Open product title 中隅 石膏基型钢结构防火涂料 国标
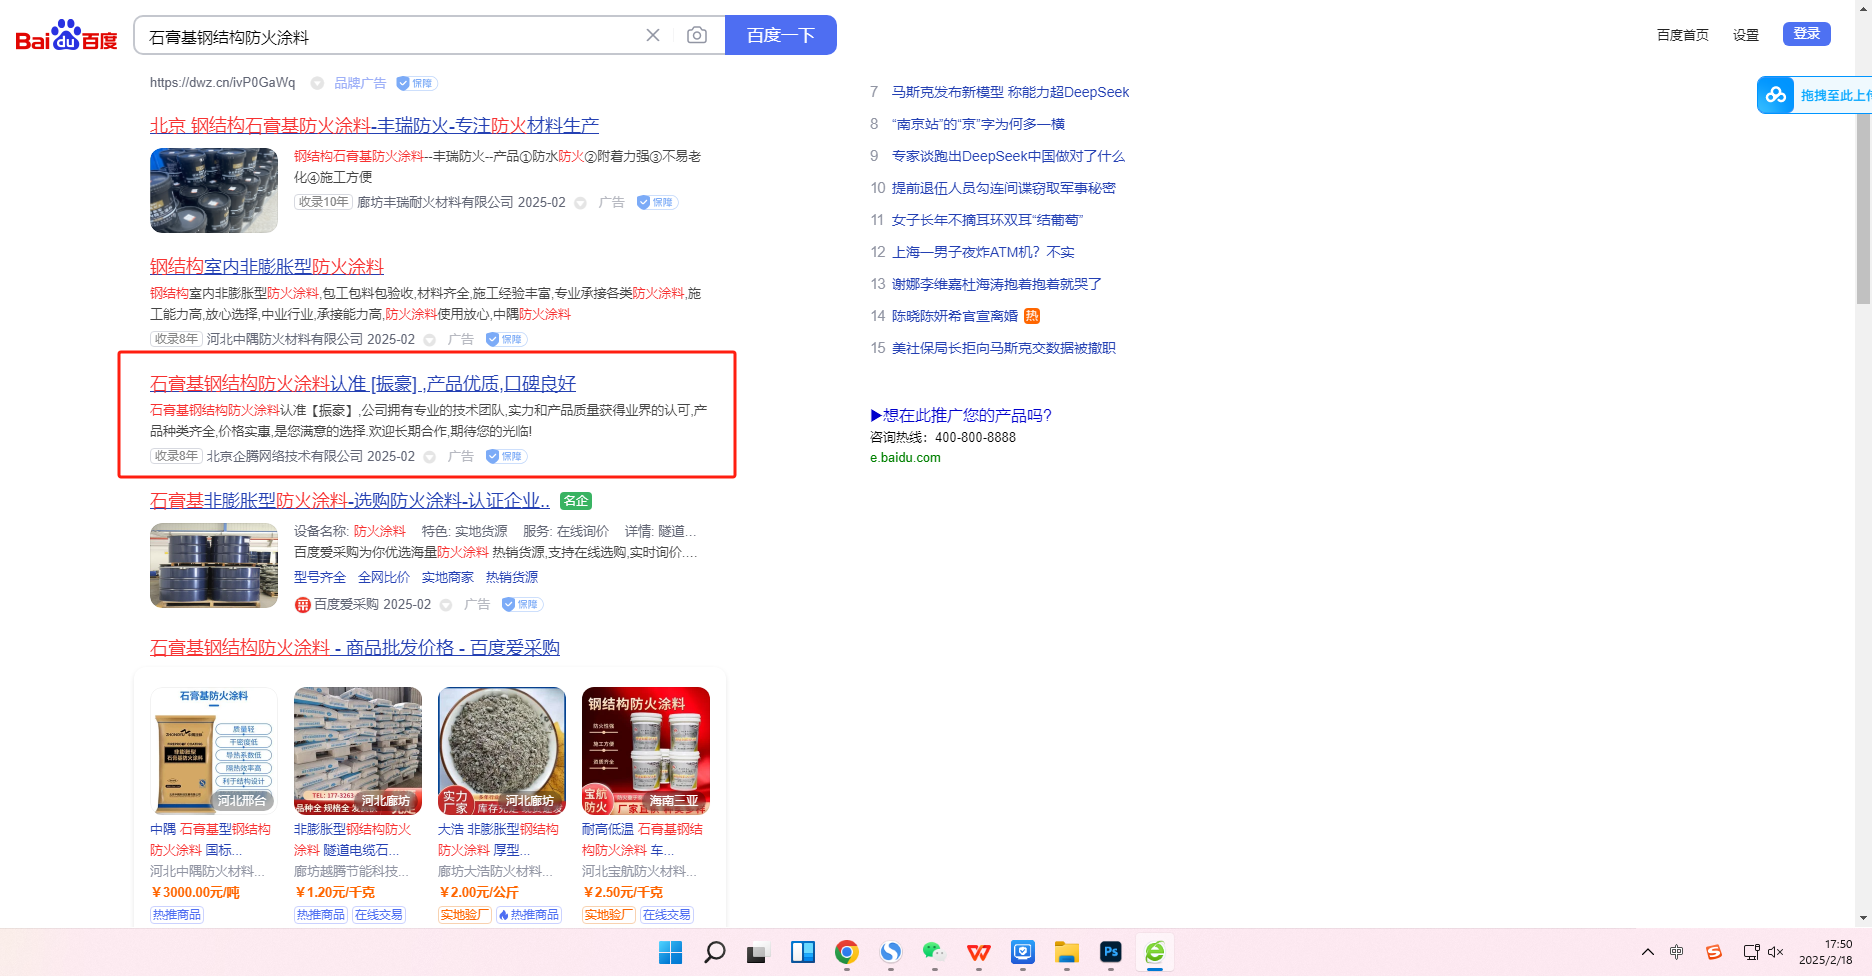Image resolution: width=1872 pixels, height=976 pixels. (210, 840)
